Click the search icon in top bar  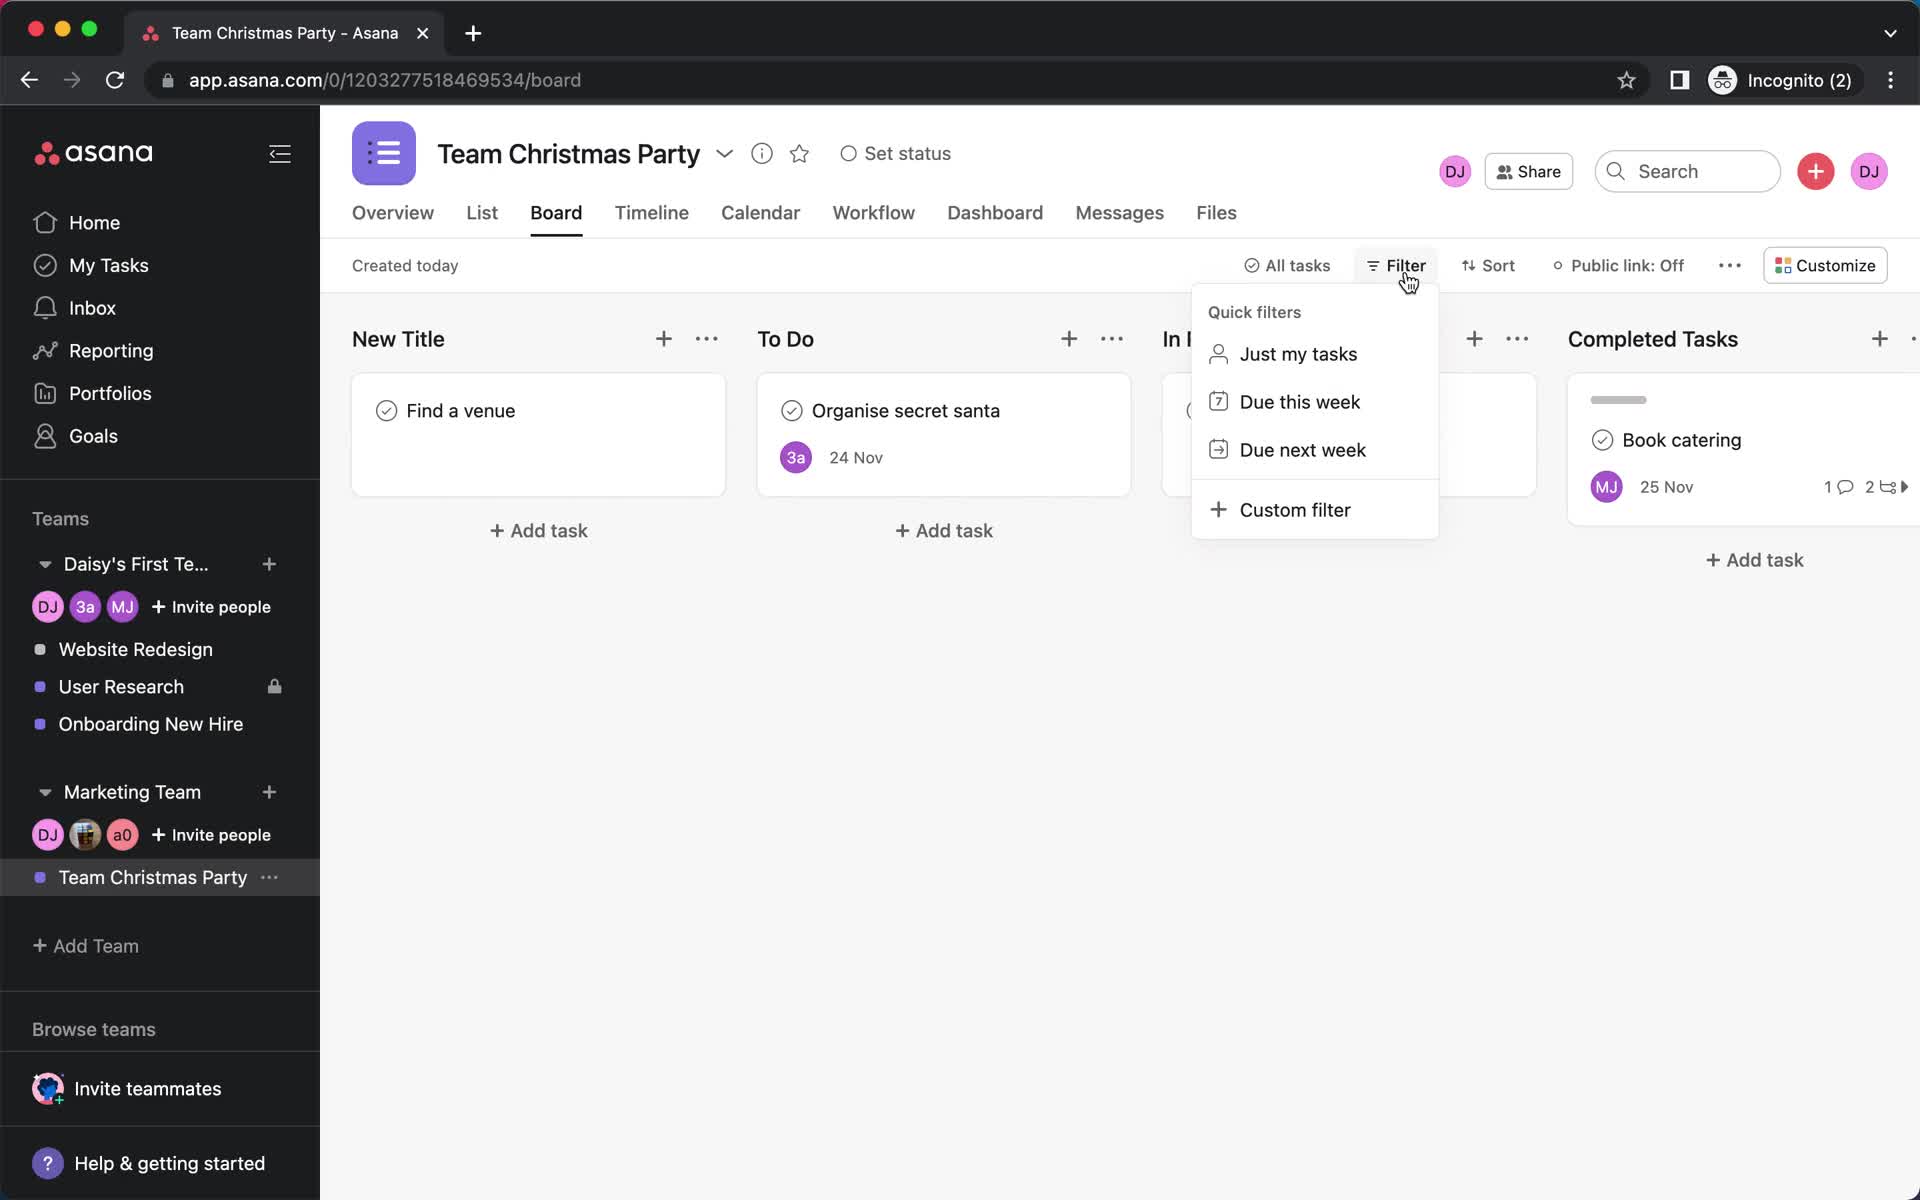(x=1615, y=170)
